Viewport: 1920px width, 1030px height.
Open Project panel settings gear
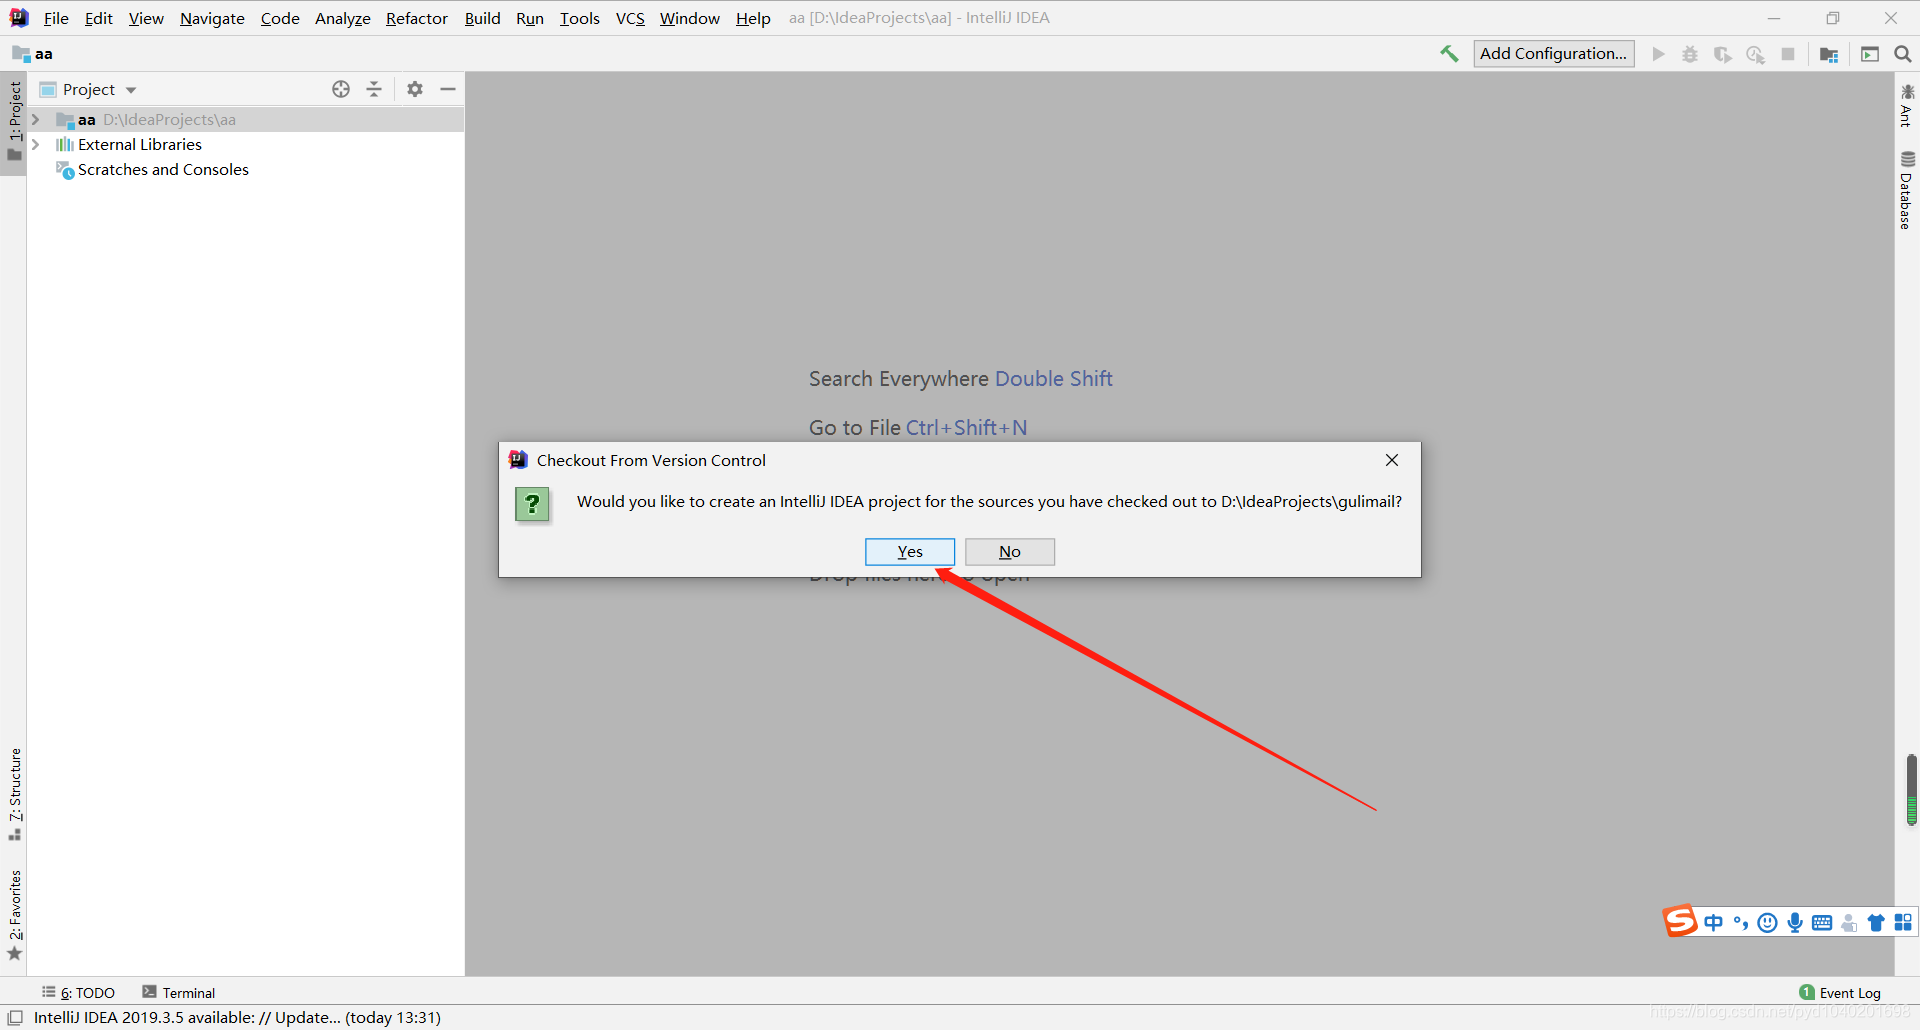tap(415, 89)
